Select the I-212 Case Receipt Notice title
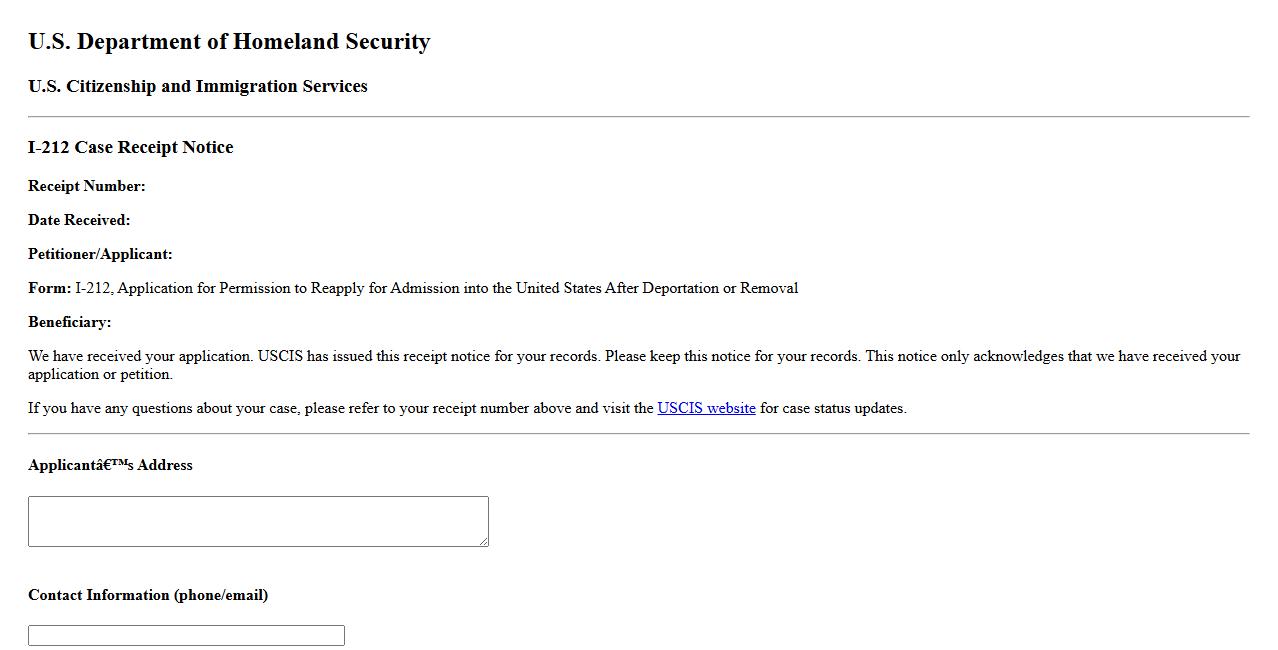This screenshot has height=650, width=1278. pyautogui.click(x=131, y=147)
